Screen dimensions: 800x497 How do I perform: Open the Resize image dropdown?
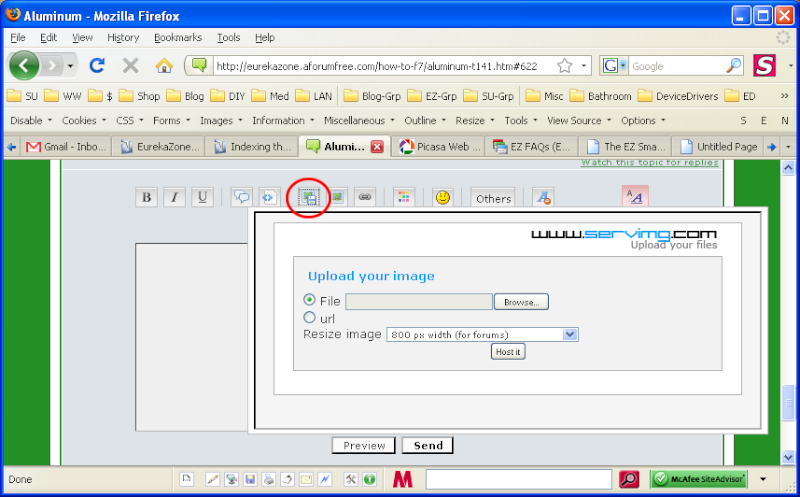point(482,335)
